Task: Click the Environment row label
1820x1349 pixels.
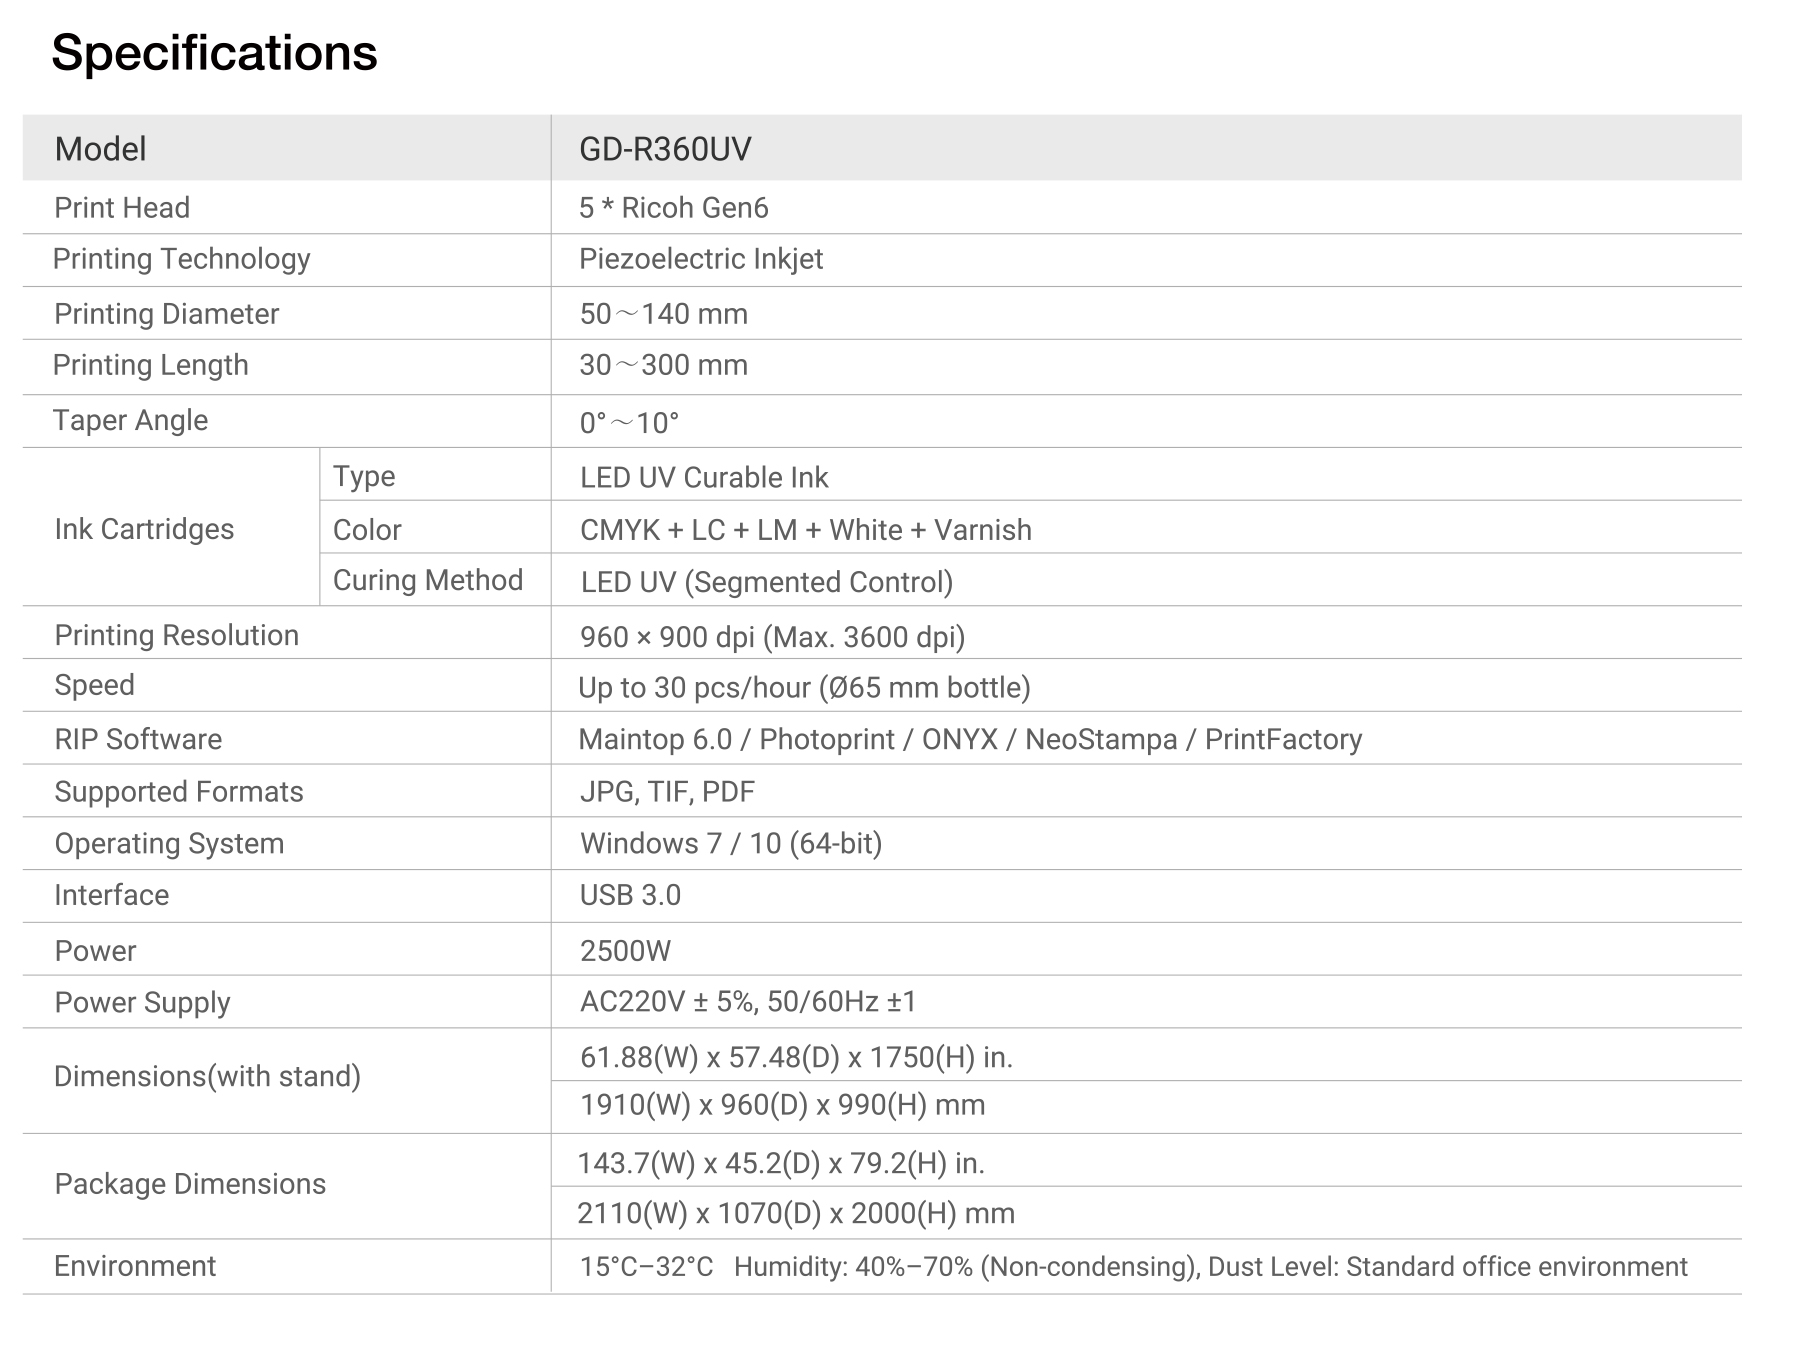Action: click(135, 1266)
